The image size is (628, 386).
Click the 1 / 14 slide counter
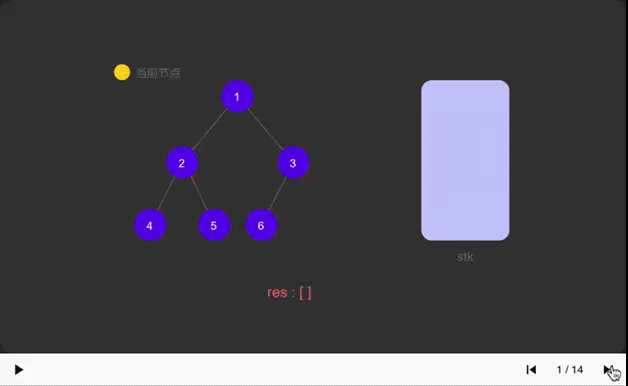pos(570,370)
